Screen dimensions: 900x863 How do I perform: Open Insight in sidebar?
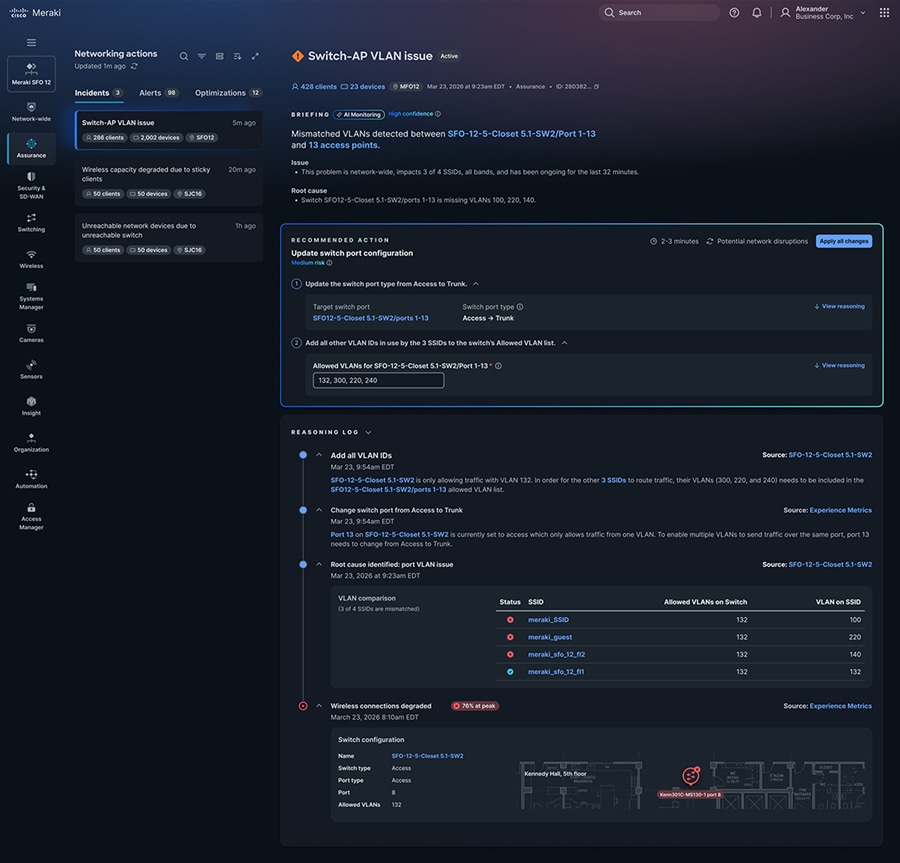pos(31,406)
